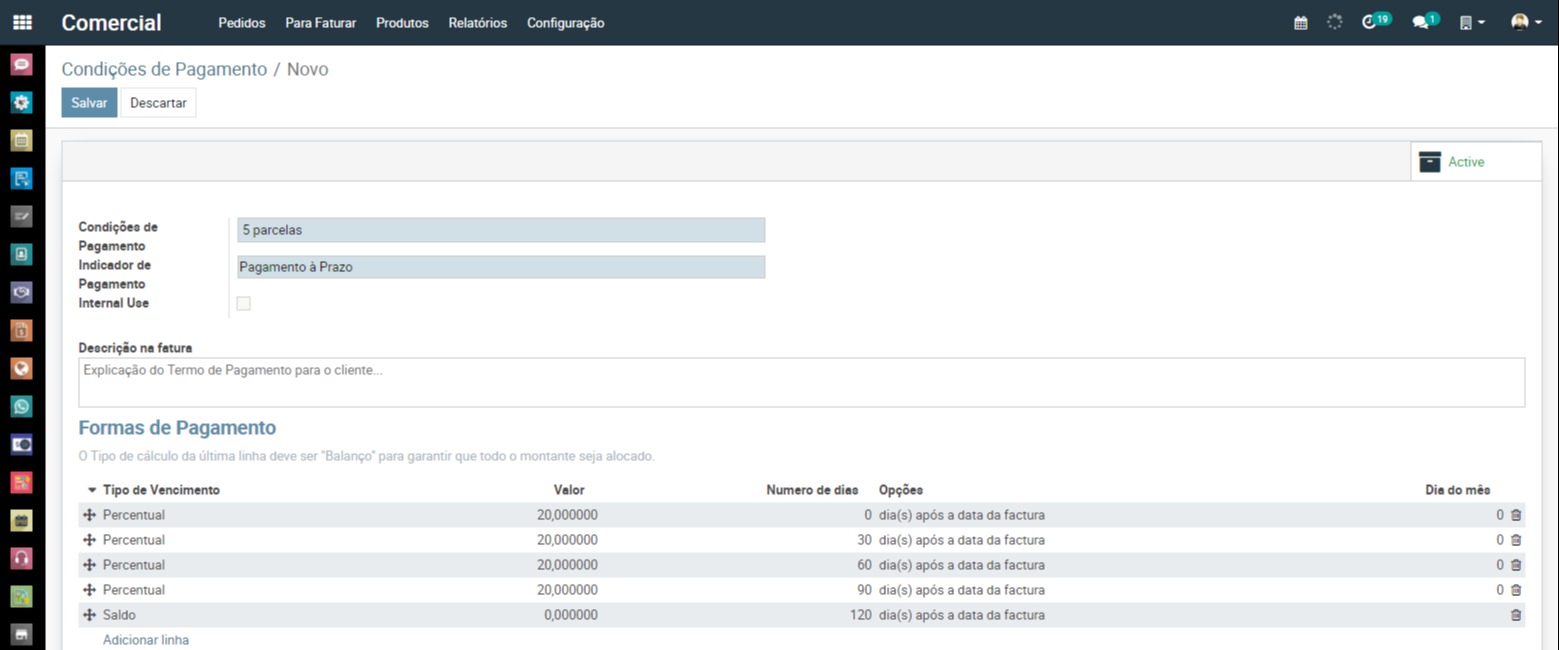Screen dimensions: 1559x650
Task: Delete the 60 days payment line
Action: 1515,565
